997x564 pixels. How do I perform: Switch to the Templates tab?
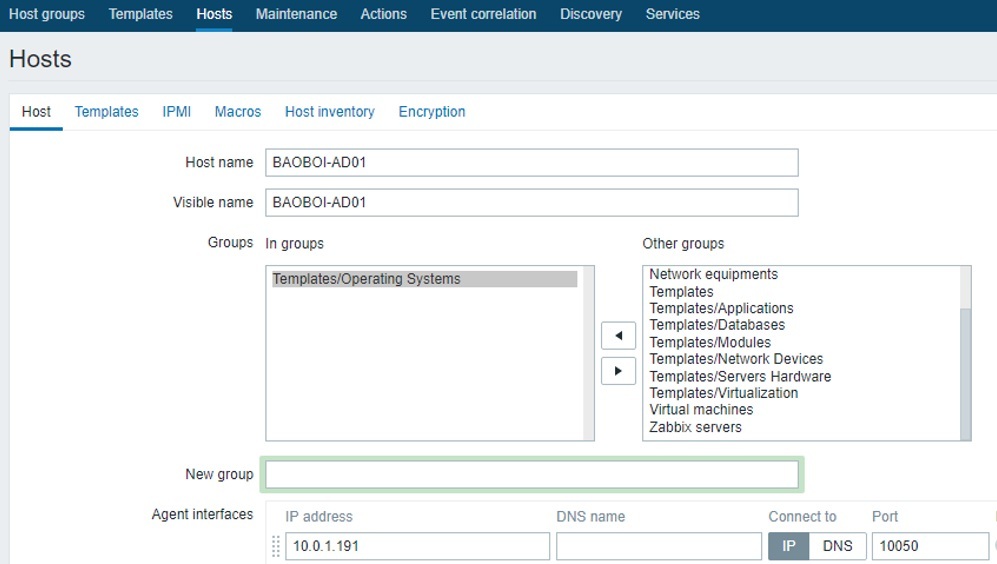[x=106, y=112]
